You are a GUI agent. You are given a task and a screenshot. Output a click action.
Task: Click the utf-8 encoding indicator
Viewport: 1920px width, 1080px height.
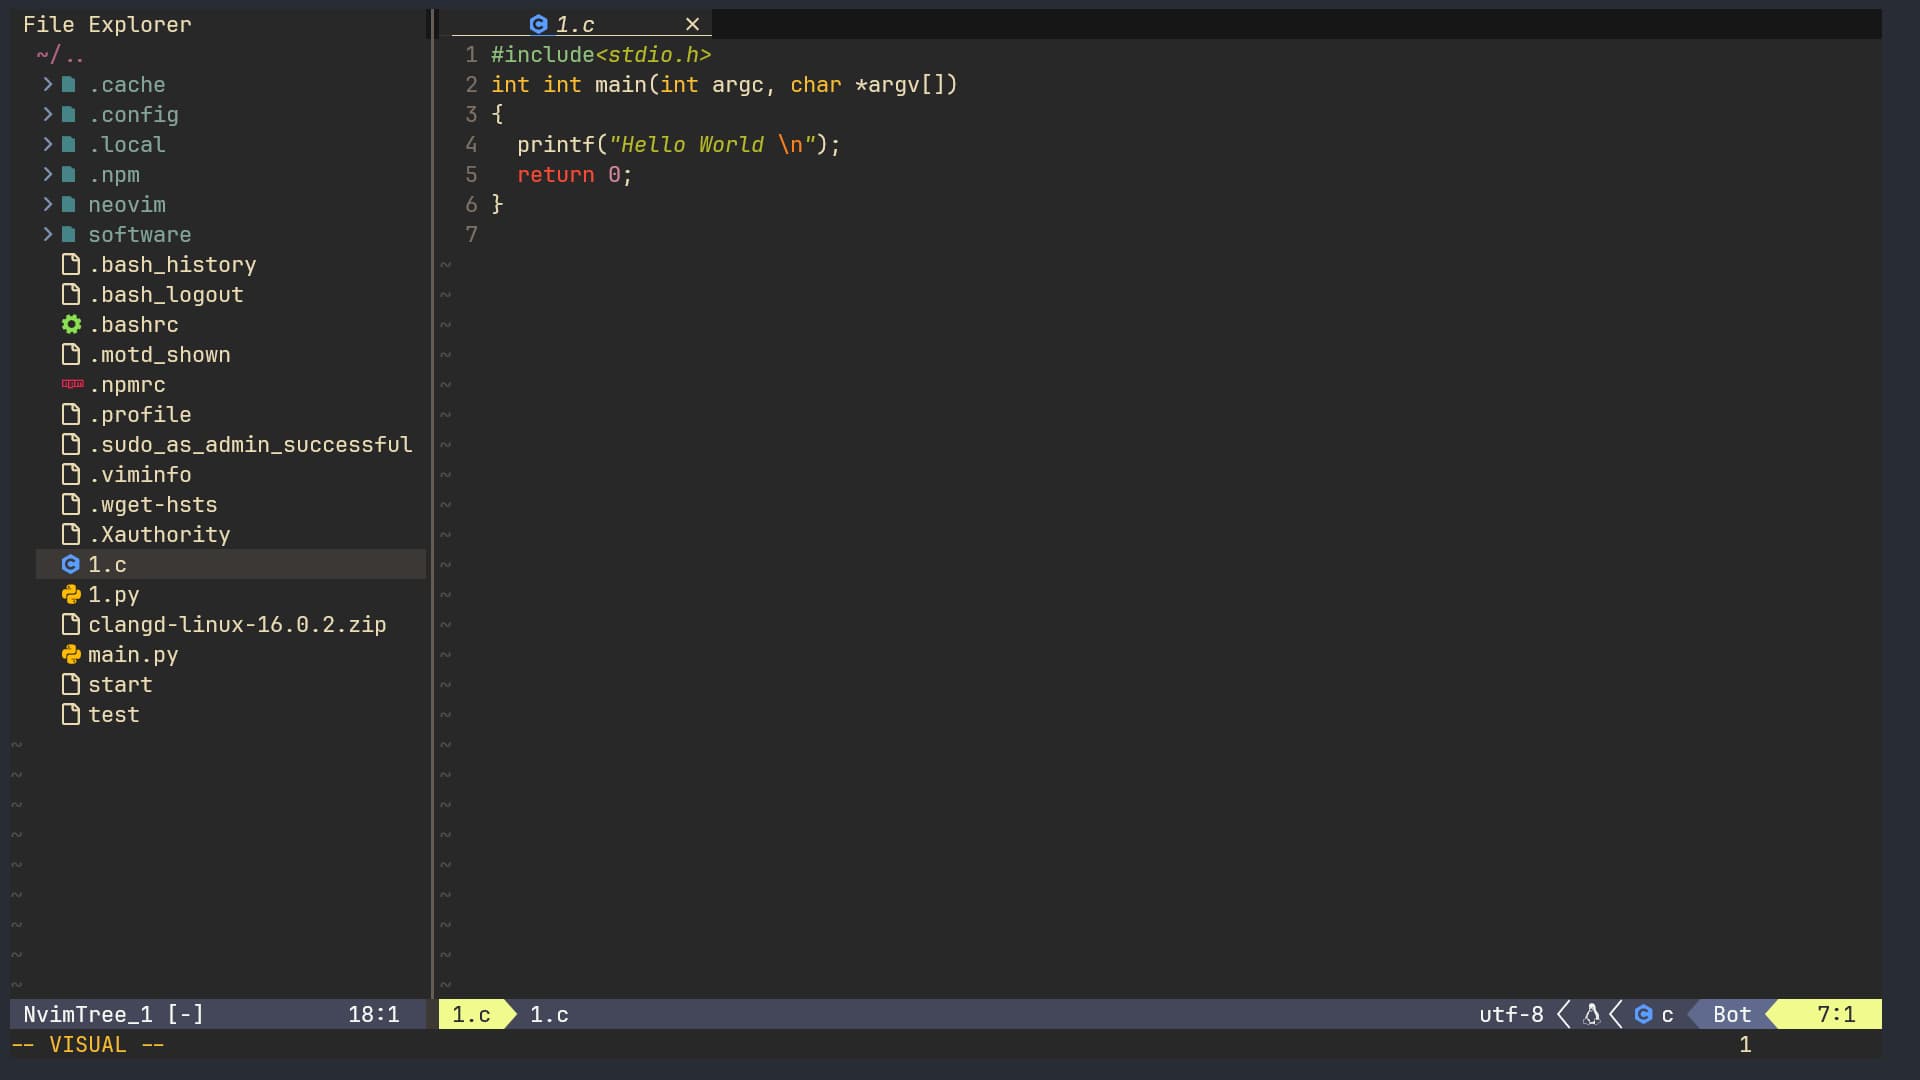[1511, 1014]
